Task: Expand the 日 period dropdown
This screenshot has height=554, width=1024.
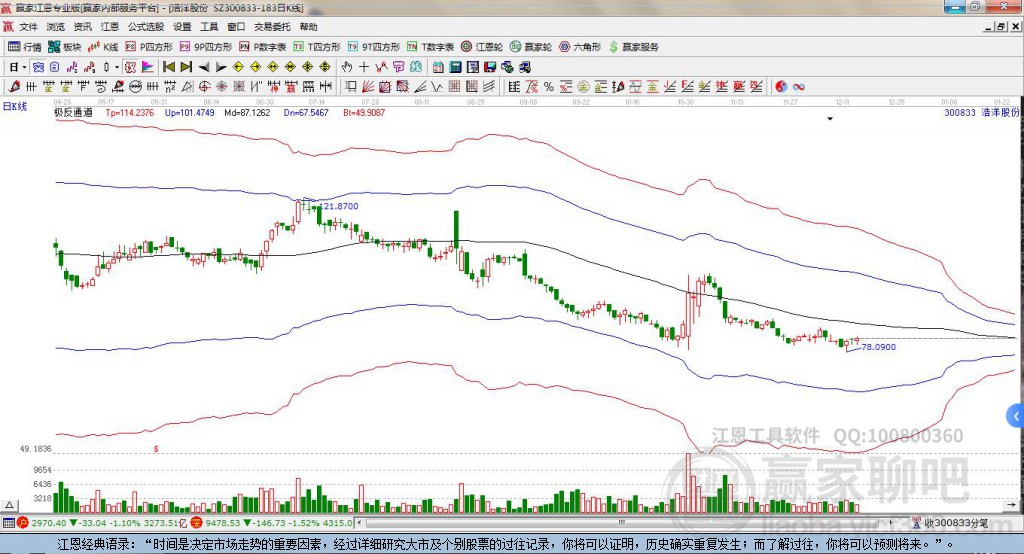Action: pyautogui.click(x=24, y=67)
